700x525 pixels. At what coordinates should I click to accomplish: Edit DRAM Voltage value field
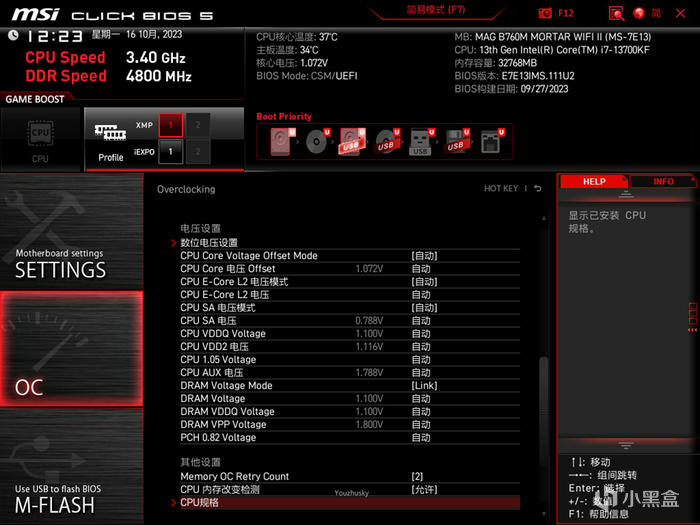(421, 398)
